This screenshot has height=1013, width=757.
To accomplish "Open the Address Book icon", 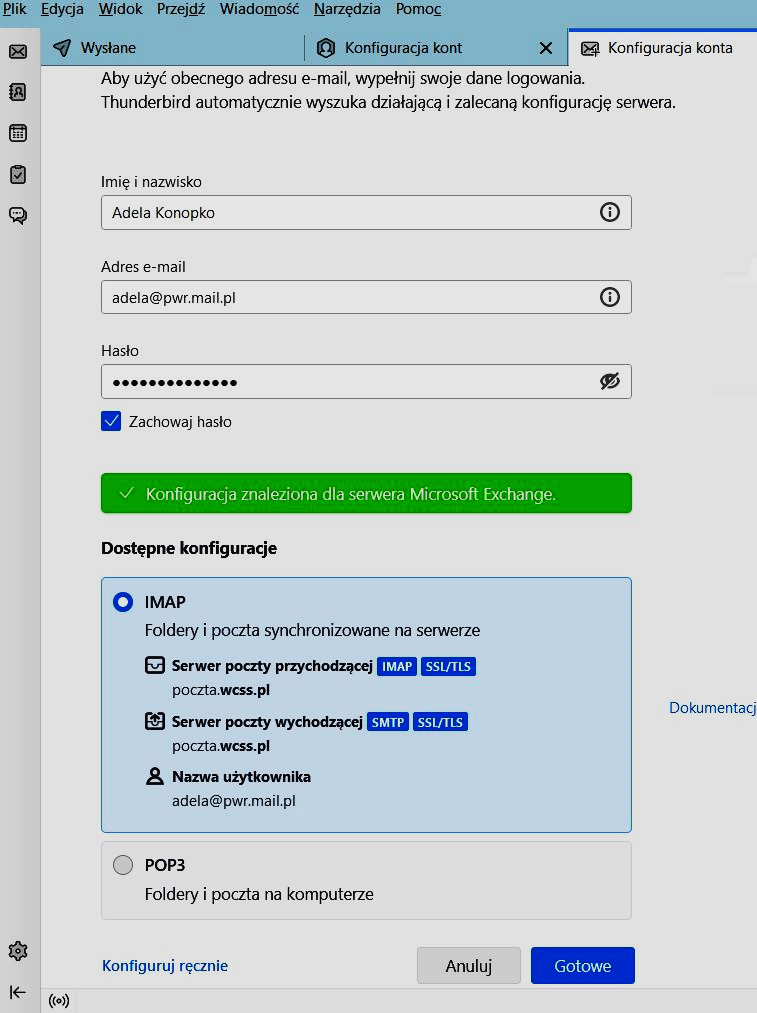I will (x=18, y=92).
